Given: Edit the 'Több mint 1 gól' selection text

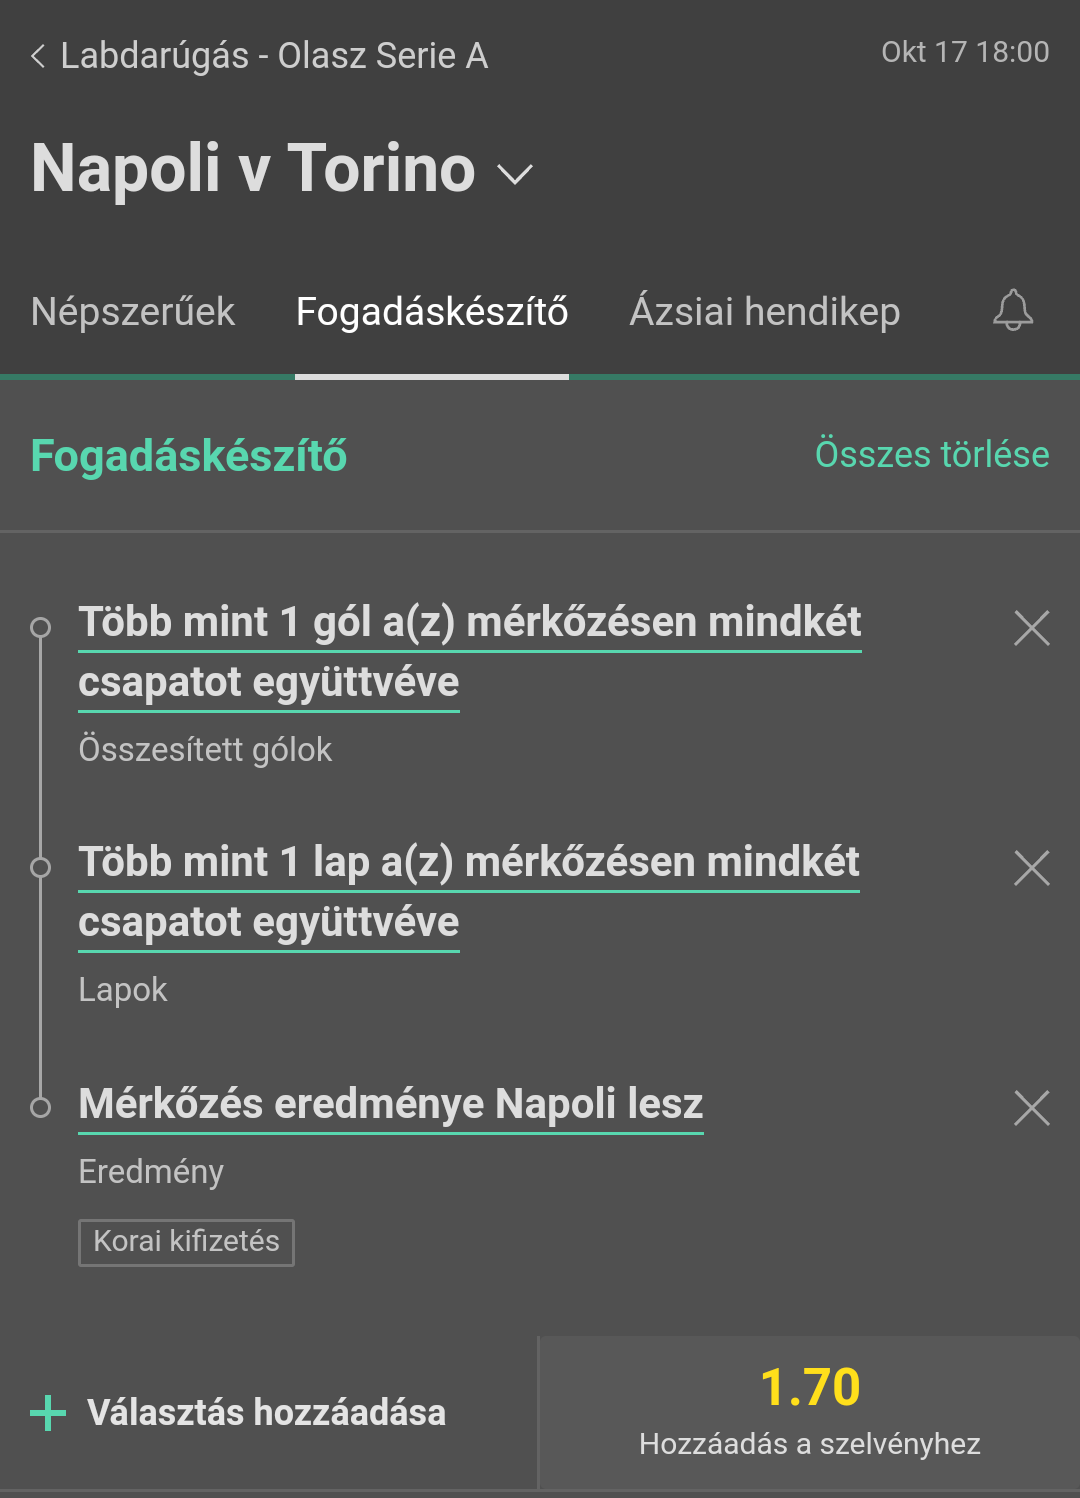Looking at the screenshot, I should (470, 652).
